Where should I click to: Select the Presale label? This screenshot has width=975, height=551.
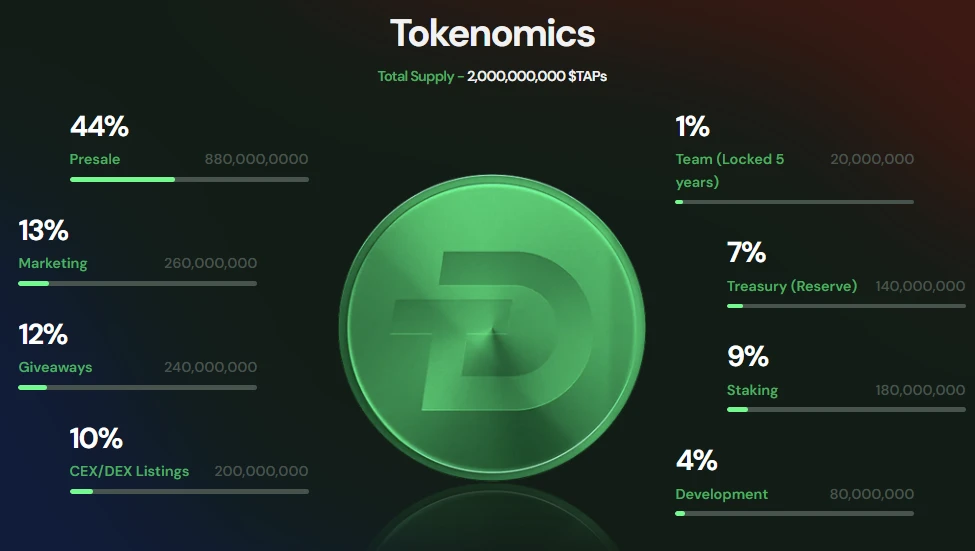tap(95, 159)
